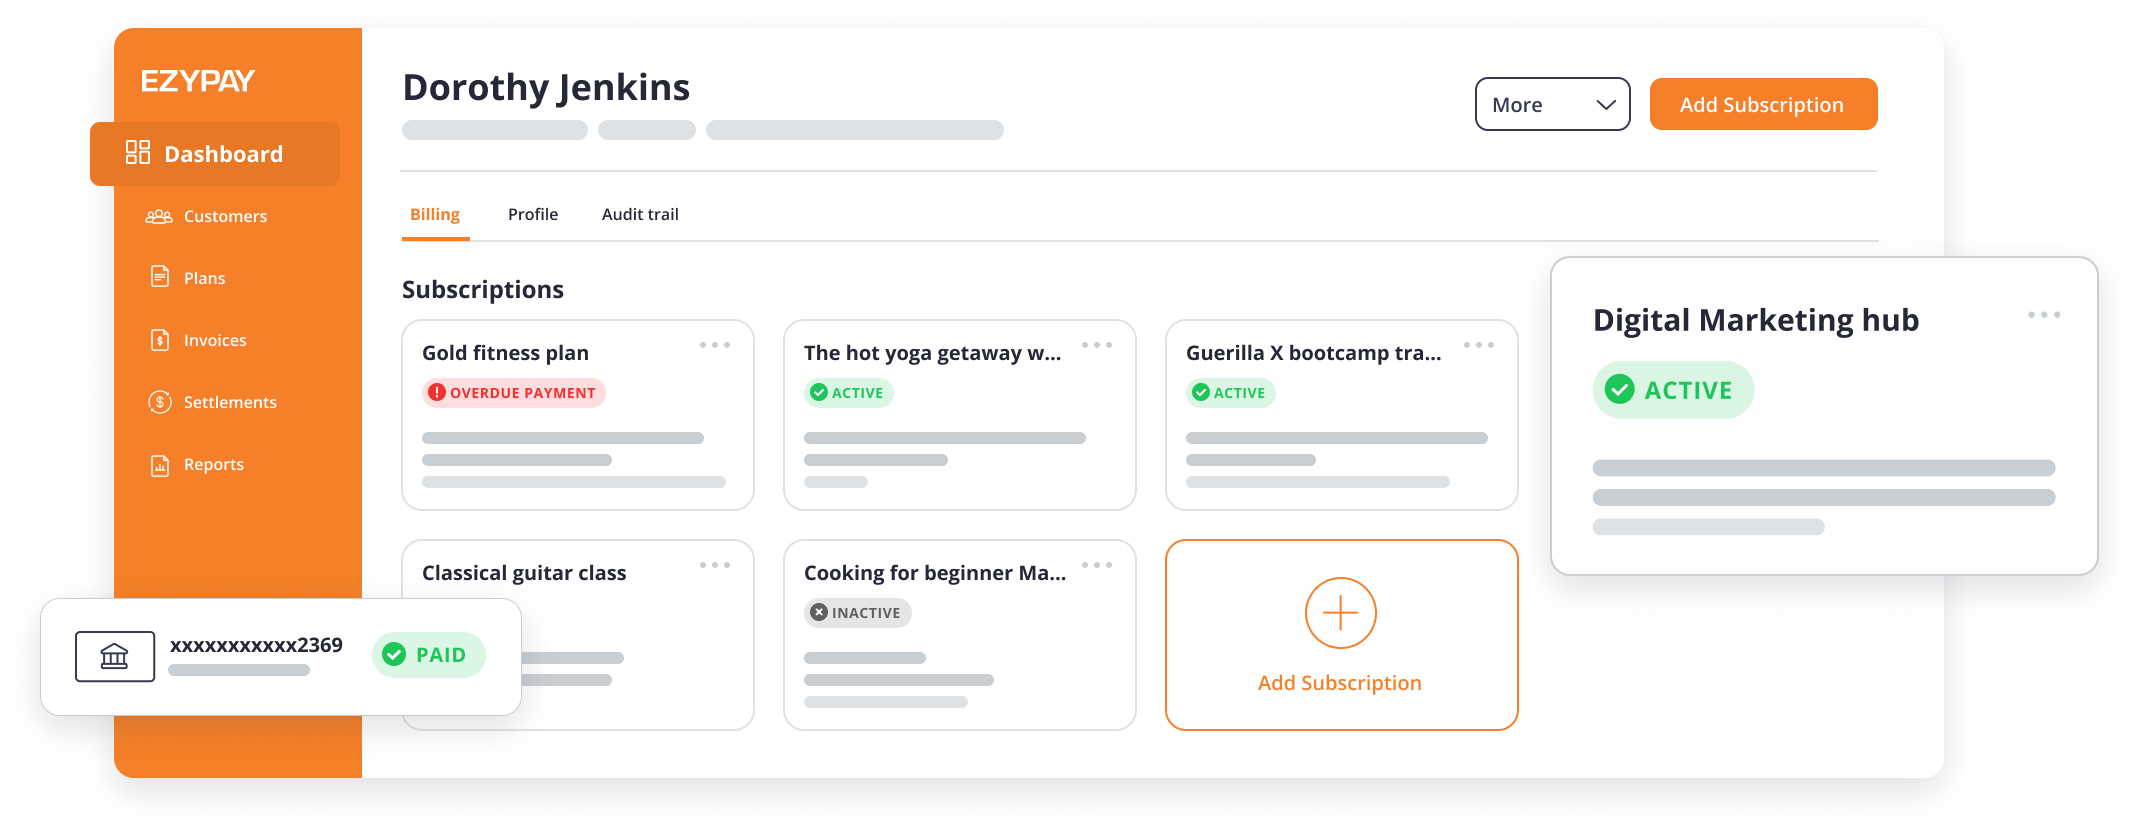Click the Plans document icon
The height and width of the screenshot is (830, 2140).
tap(160, 277)
